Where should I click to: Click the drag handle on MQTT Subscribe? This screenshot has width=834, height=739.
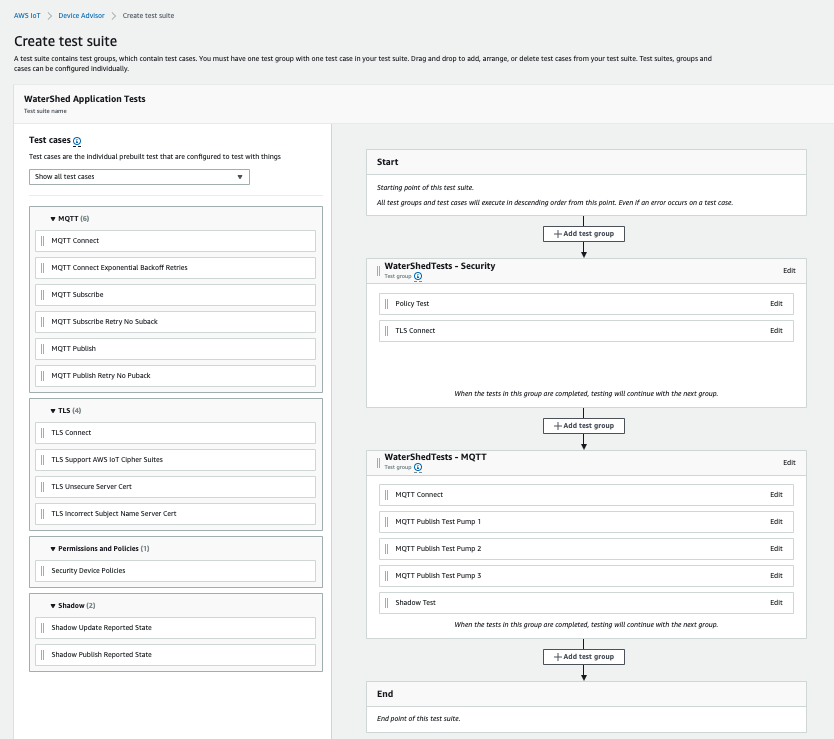tap(42, 294)
